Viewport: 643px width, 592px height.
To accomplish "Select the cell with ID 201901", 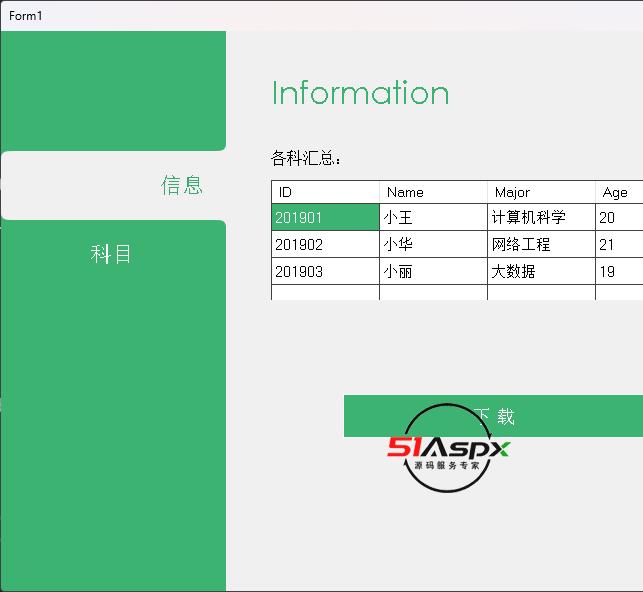I will [x=326, y=217].
